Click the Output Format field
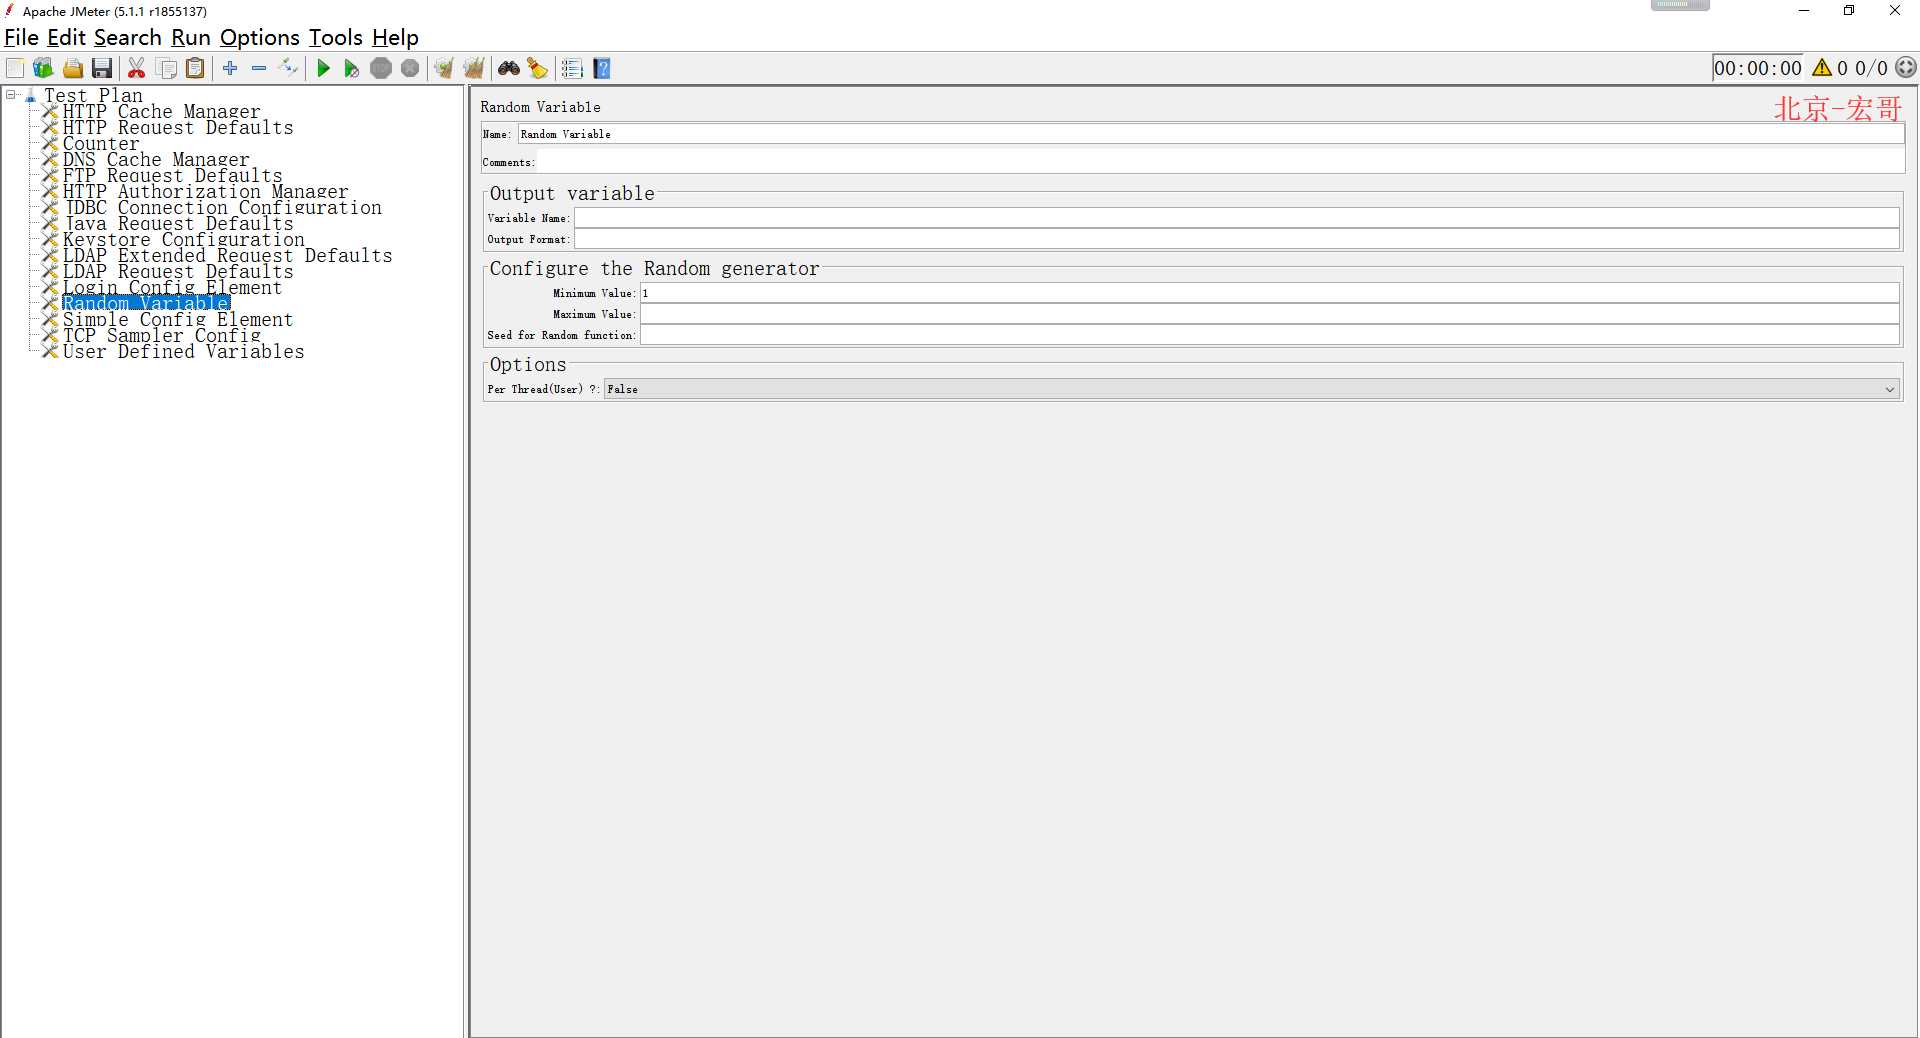 tap(1236, 239)
